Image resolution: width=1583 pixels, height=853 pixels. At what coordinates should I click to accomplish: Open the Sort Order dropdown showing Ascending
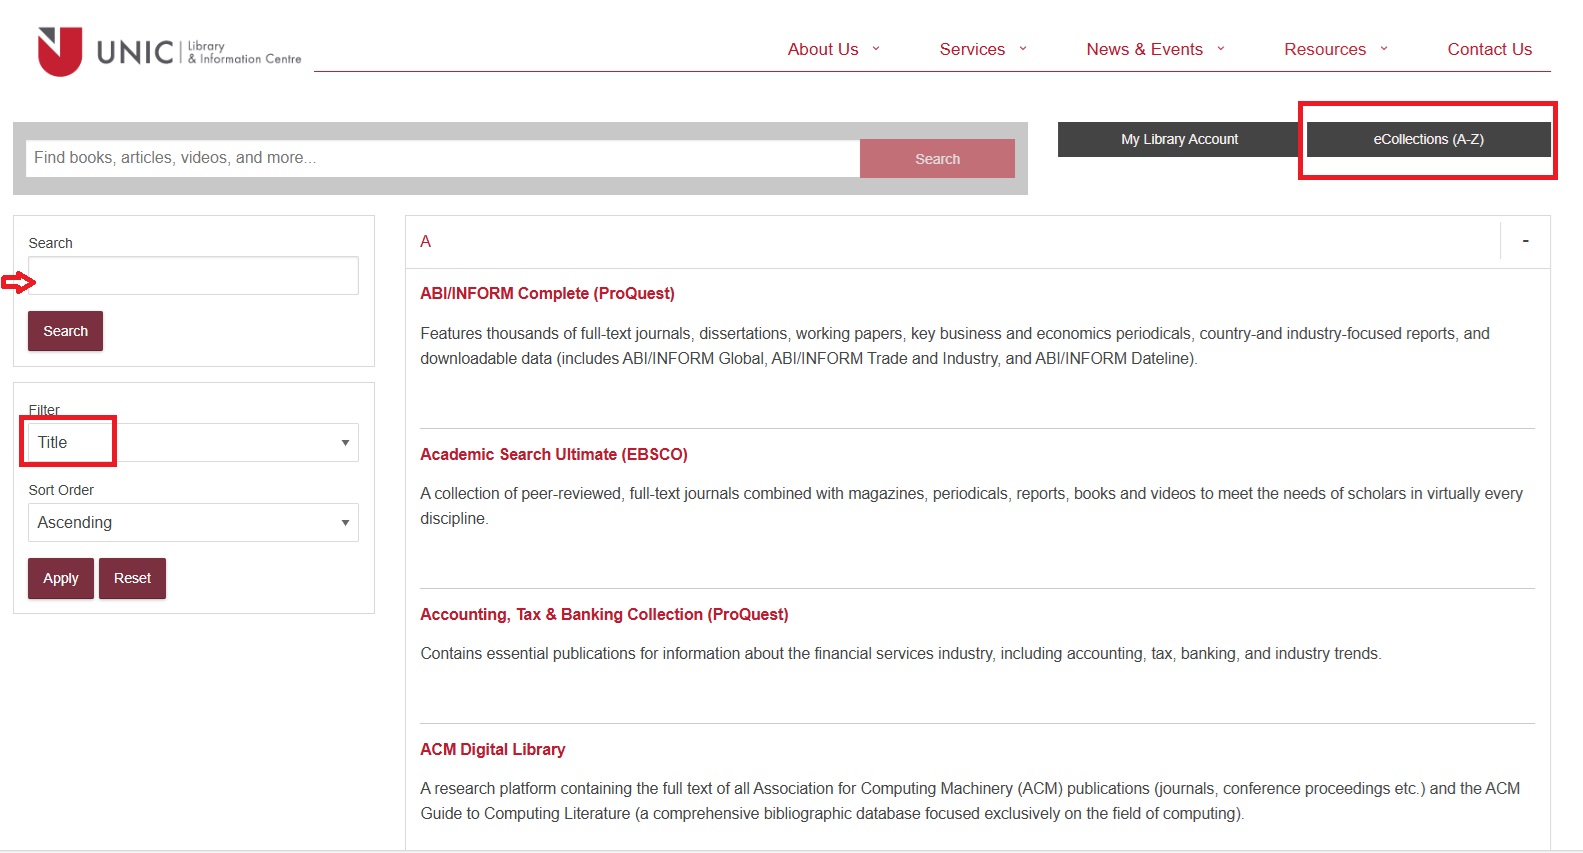click(193, 522)
